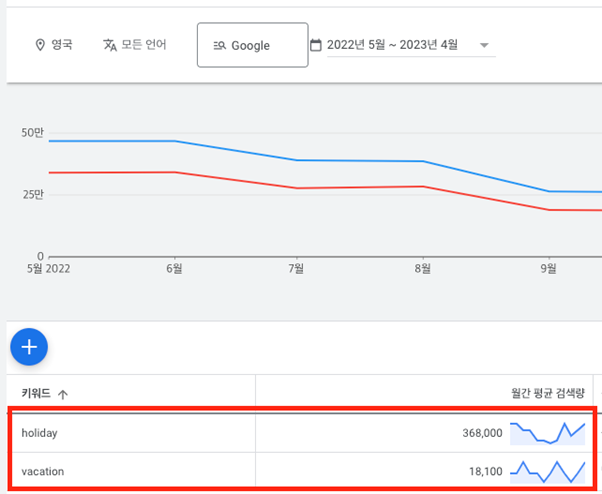Click the 8월 label on chart axis

422,269
